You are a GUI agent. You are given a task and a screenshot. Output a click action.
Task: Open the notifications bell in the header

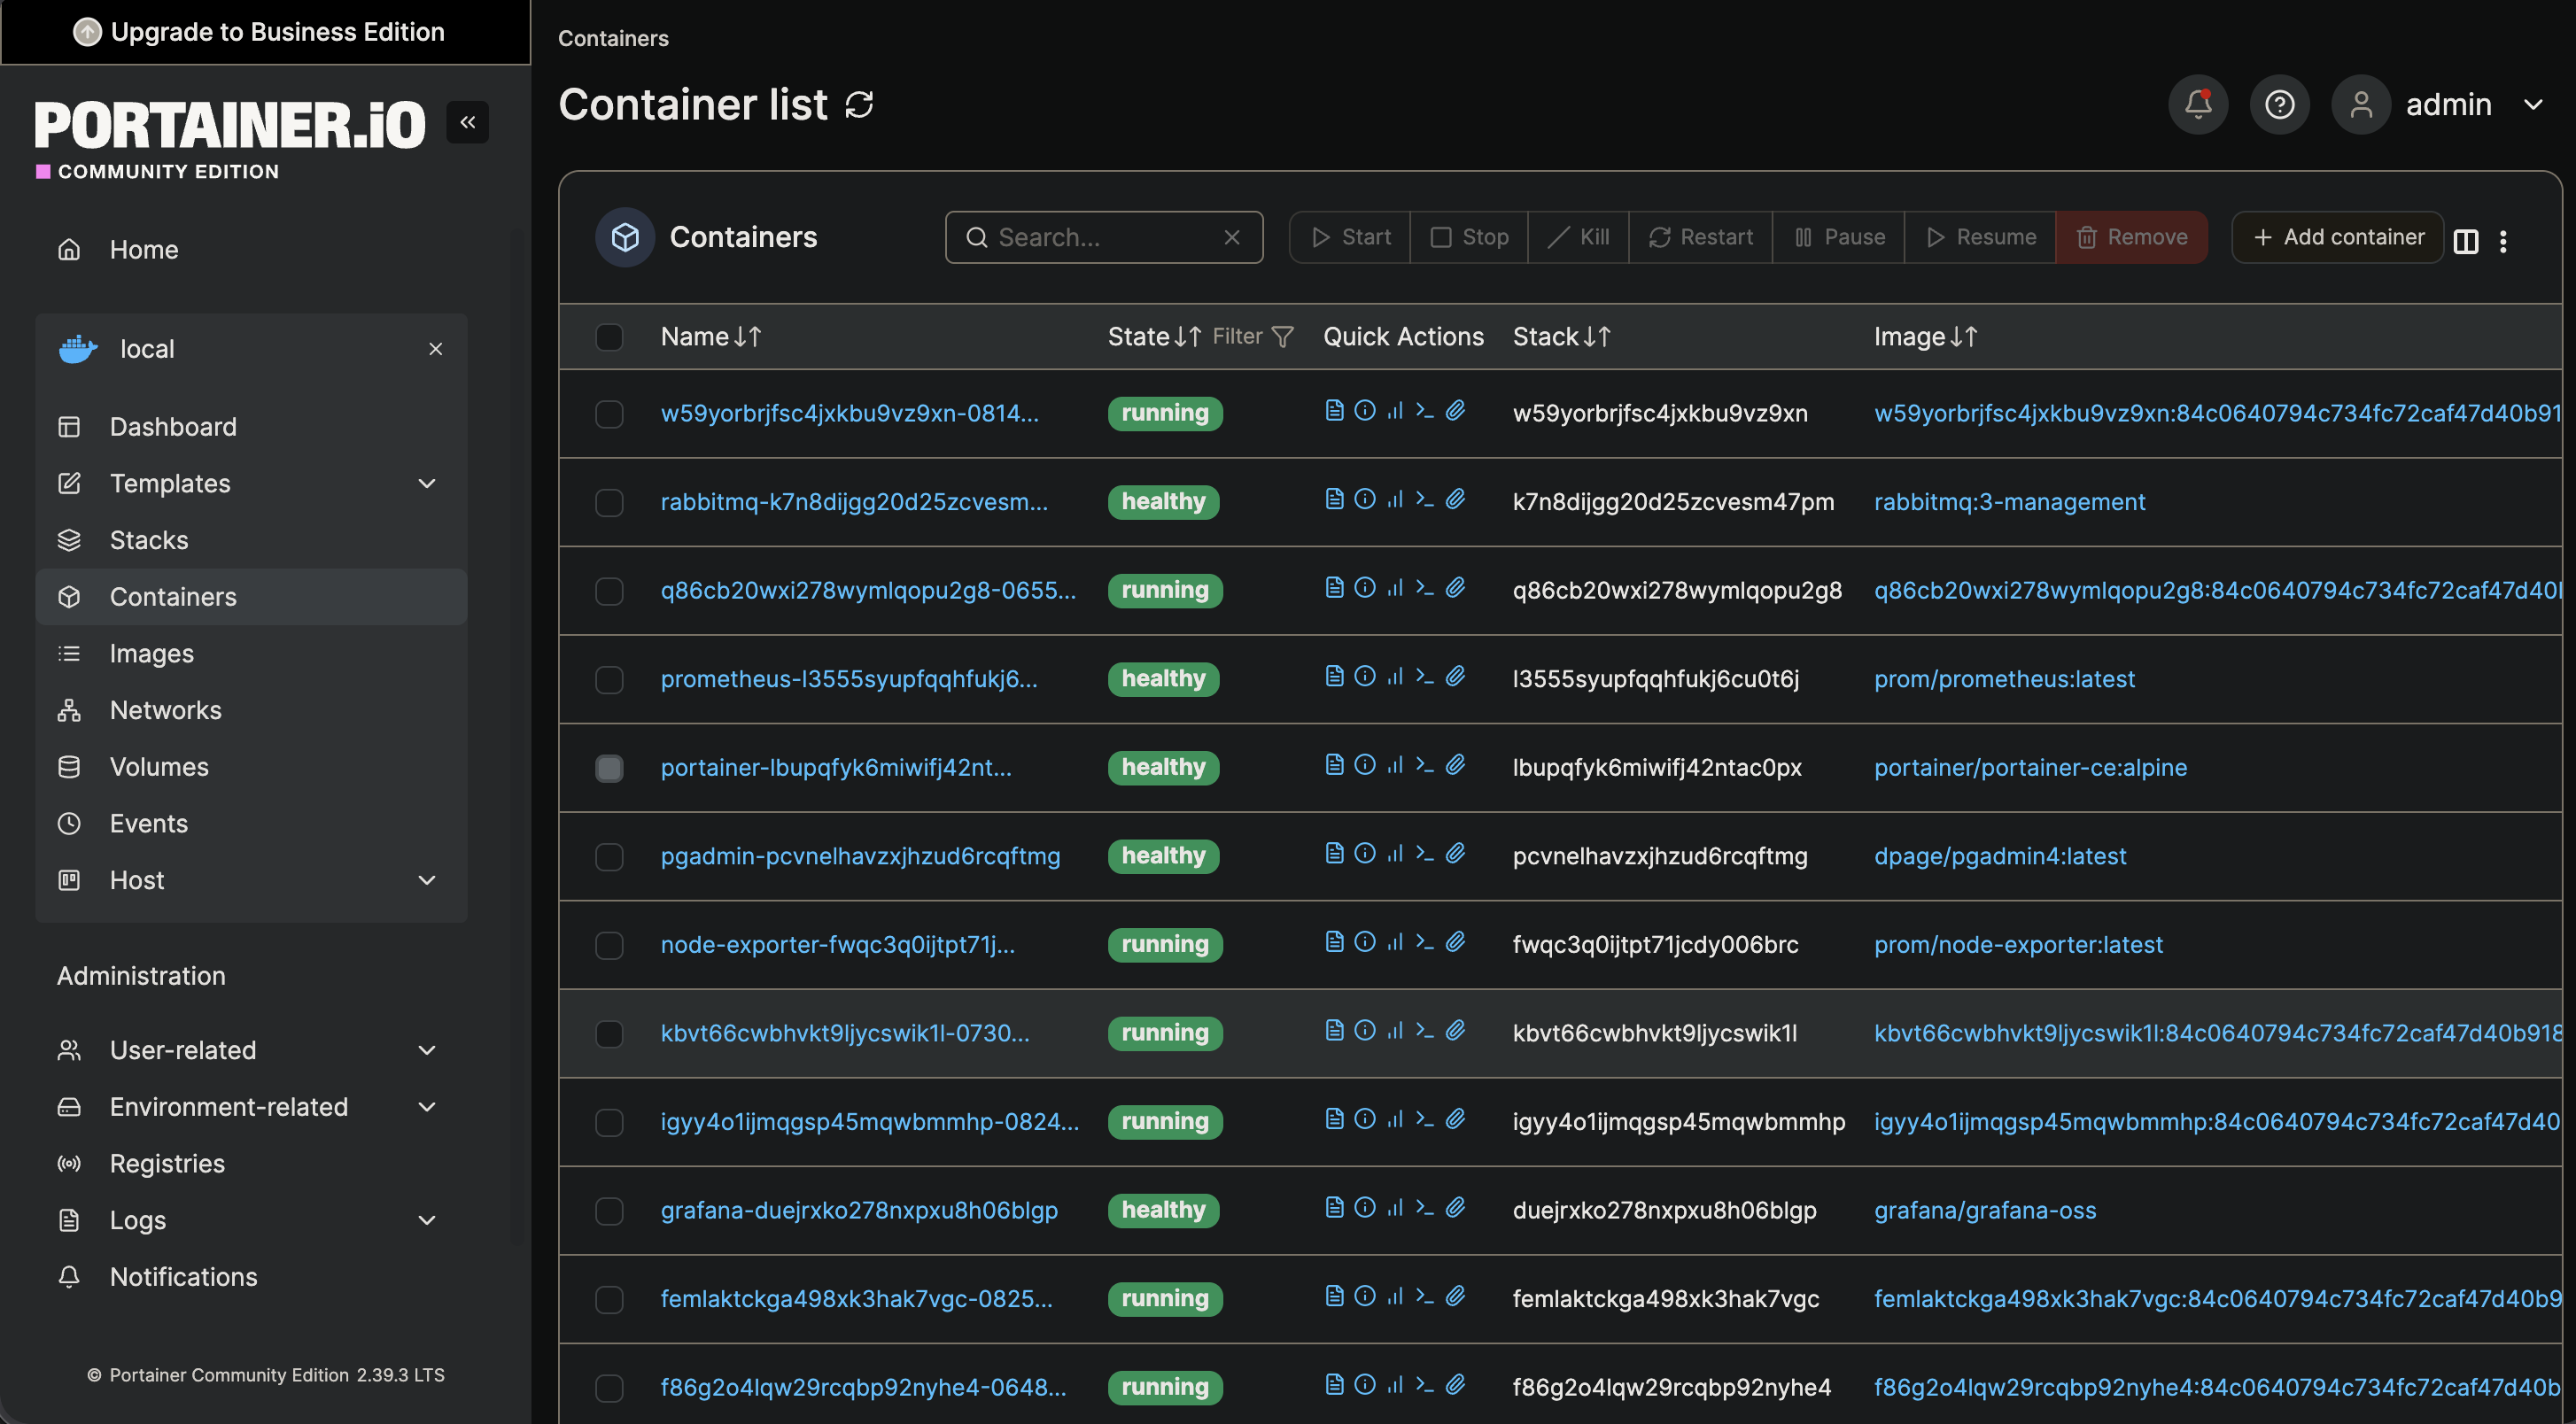click(x=2197, y=104)
